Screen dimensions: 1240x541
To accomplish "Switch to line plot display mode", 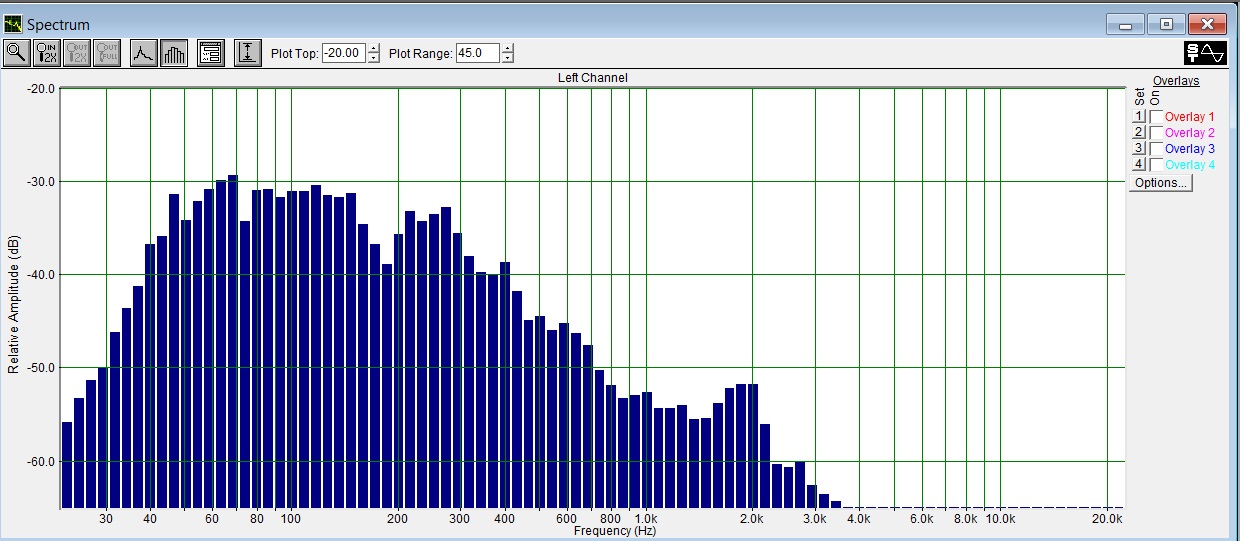I will (144, 53).
